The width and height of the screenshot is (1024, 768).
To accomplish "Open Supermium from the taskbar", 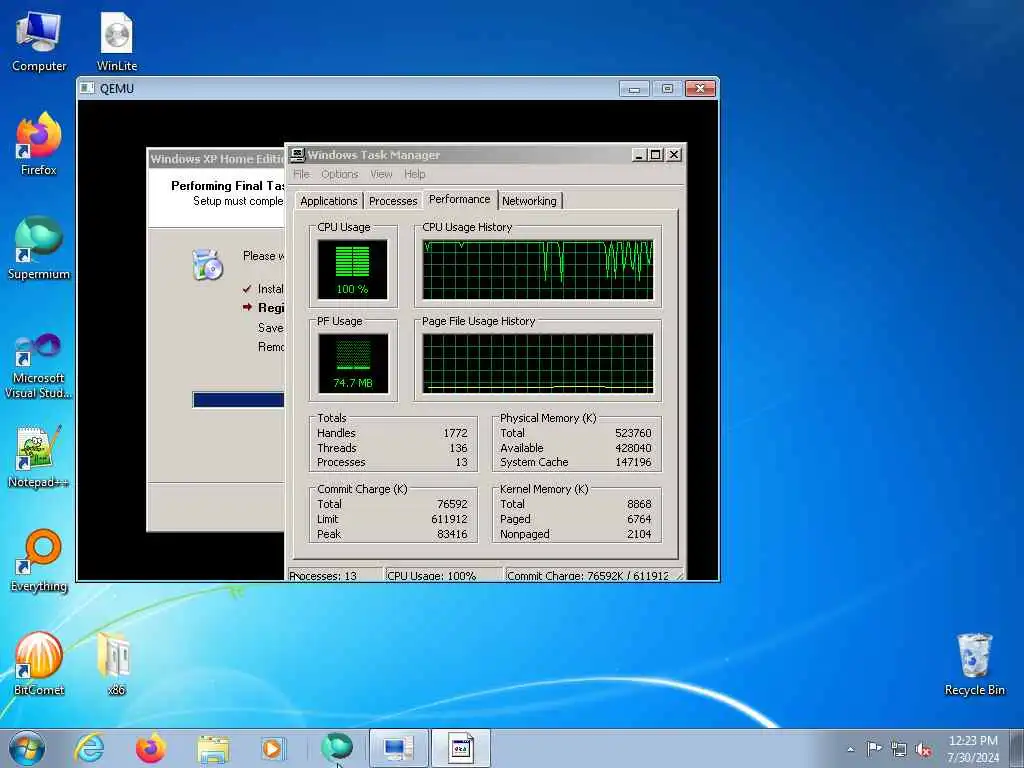I will [x=336, y=747].
